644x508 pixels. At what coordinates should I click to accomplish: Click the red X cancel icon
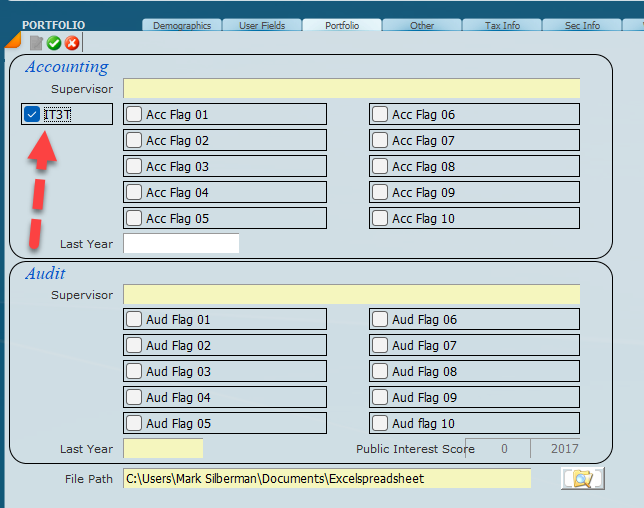pyautogui.click(x=72, y=43)
